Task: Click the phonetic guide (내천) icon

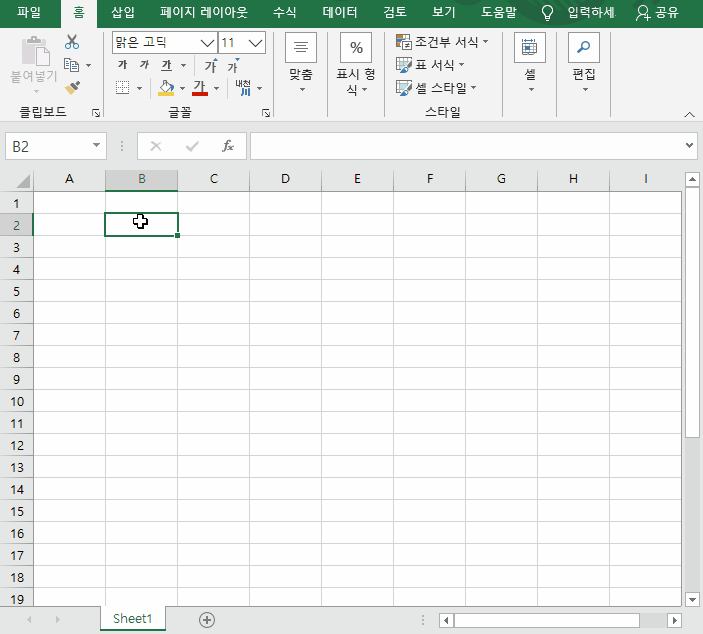Action: click(243, 88)
